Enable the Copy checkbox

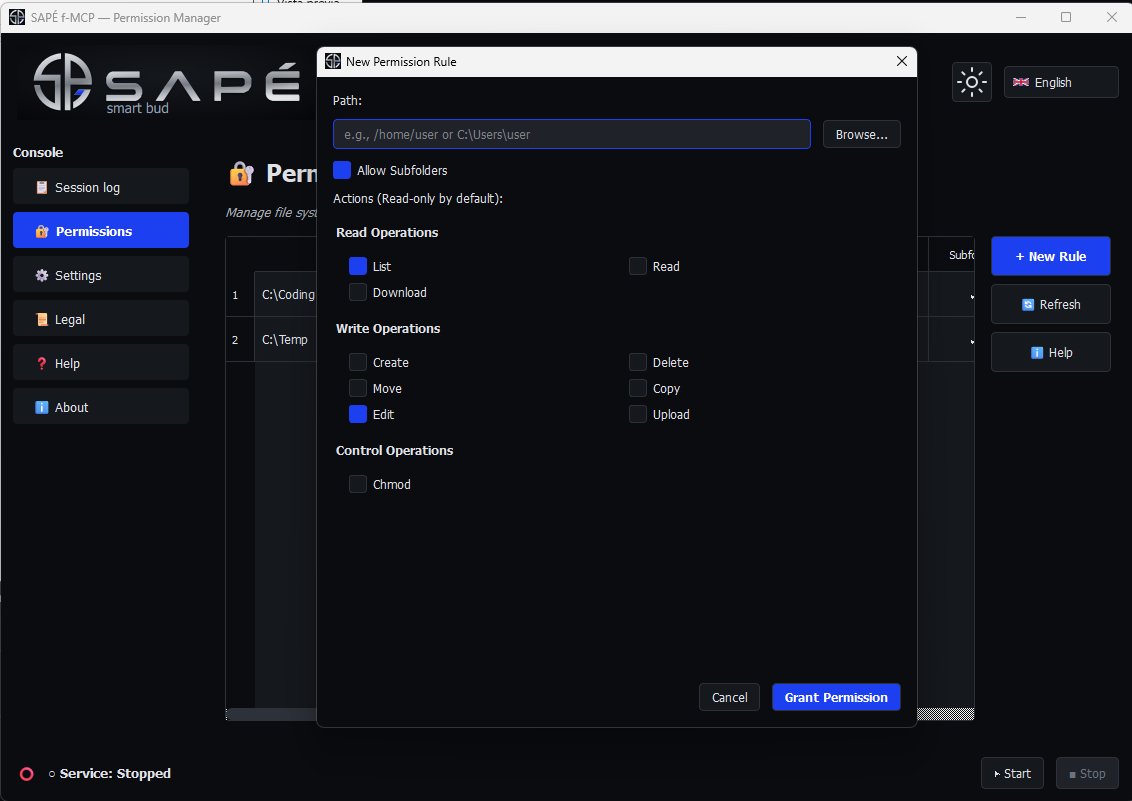pyautogui.click(x=637, y=388)
